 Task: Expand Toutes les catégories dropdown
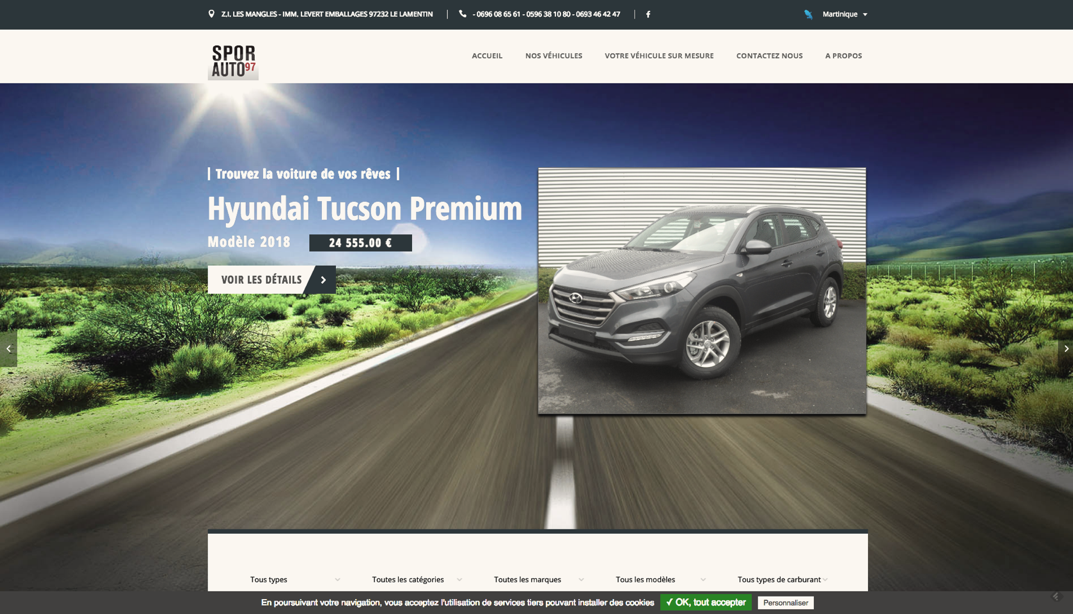417,579
